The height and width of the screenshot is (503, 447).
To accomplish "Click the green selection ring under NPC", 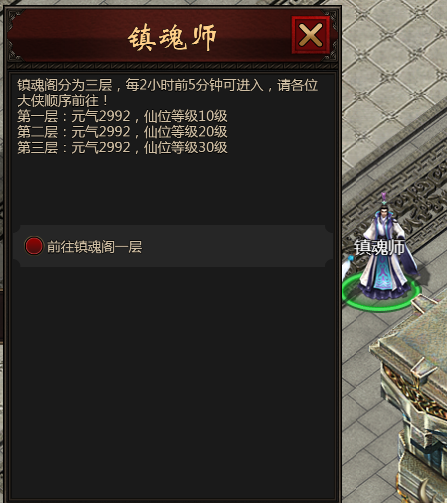I will pos(381,293).
